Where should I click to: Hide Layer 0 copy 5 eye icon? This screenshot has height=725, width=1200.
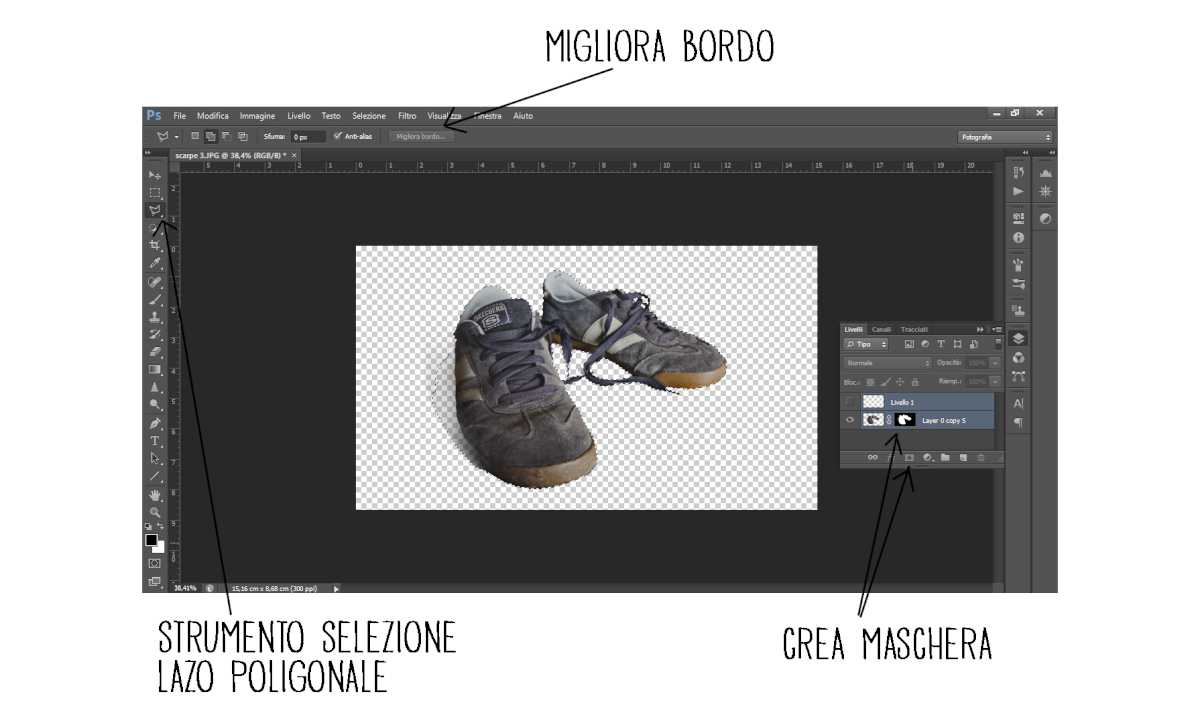click(850, 420)
